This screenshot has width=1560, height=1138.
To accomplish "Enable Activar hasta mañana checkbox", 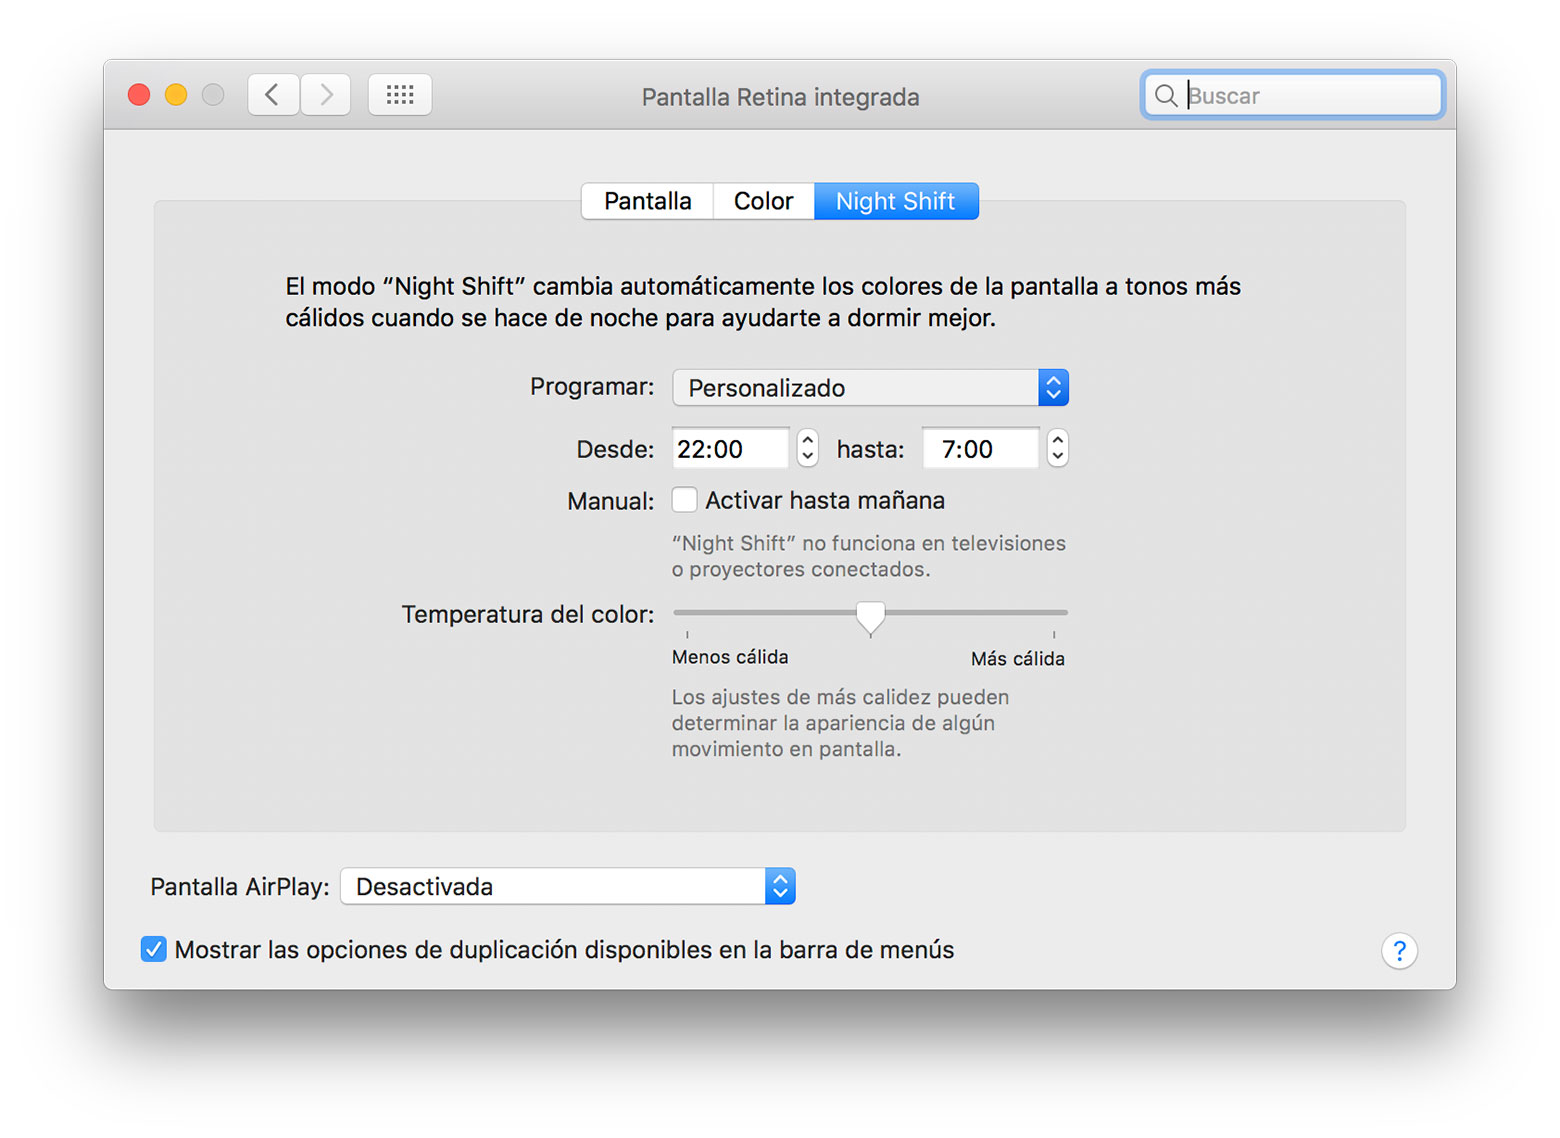I will click(684, 500).
